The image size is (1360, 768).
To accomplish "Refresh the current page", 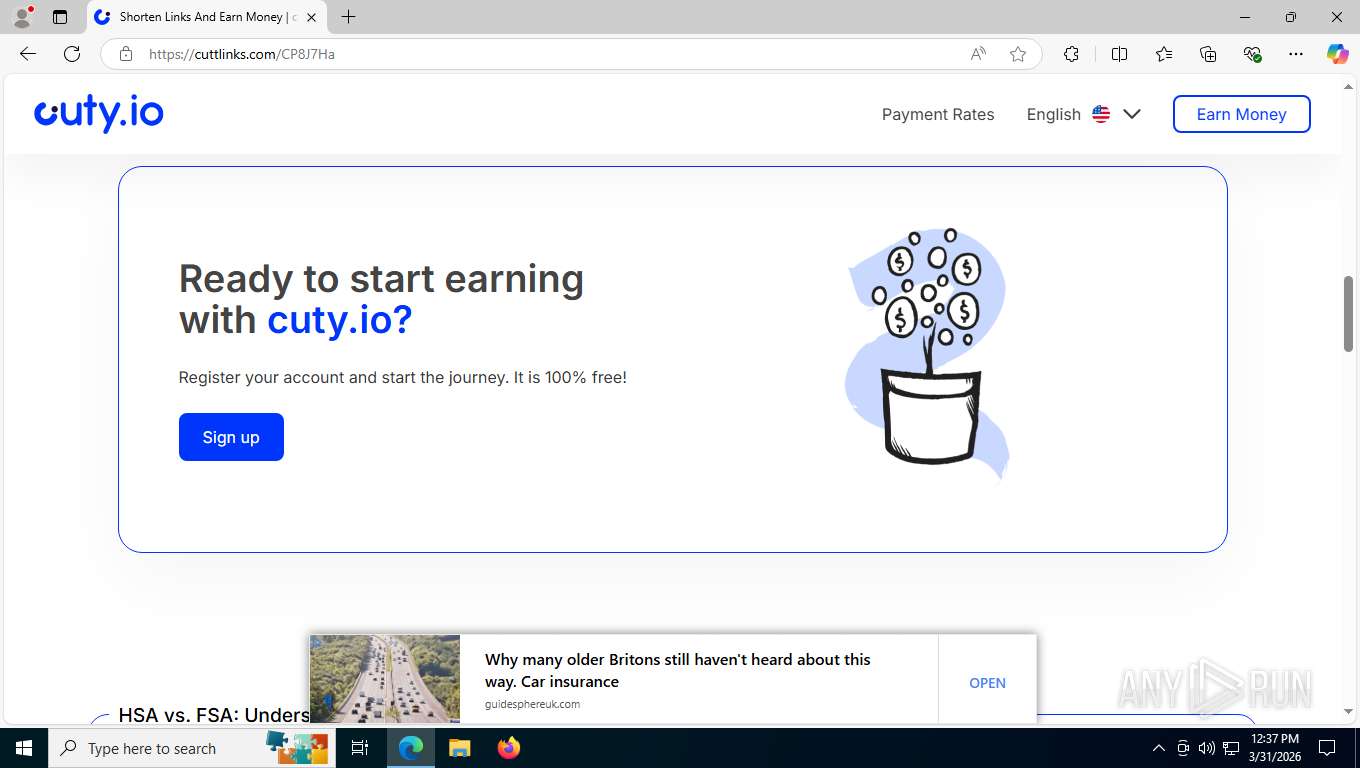I will [72, 54].
